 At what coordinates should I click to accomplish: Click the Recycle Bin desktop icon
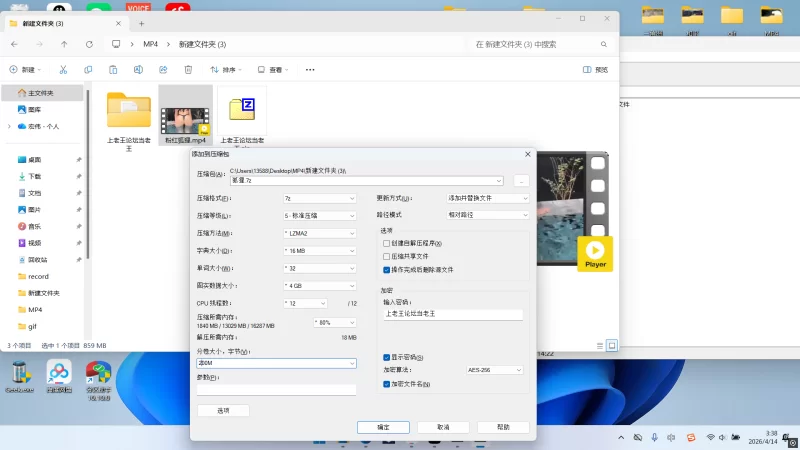[x=19, y=374]
